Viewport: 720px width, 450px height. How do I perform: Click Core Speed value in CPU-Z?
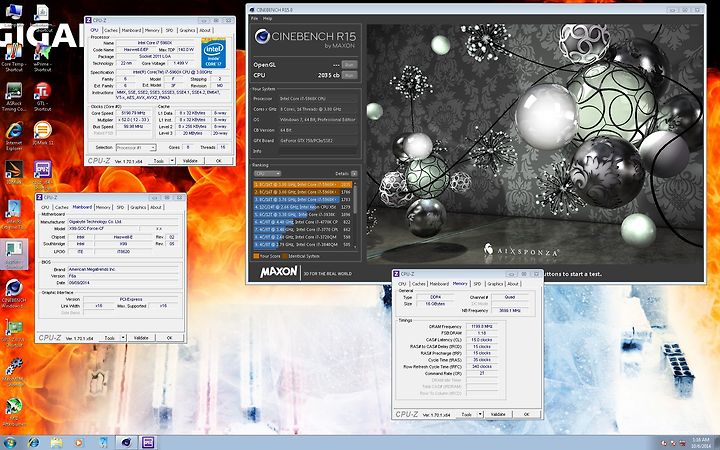click(x=134, y=113)
